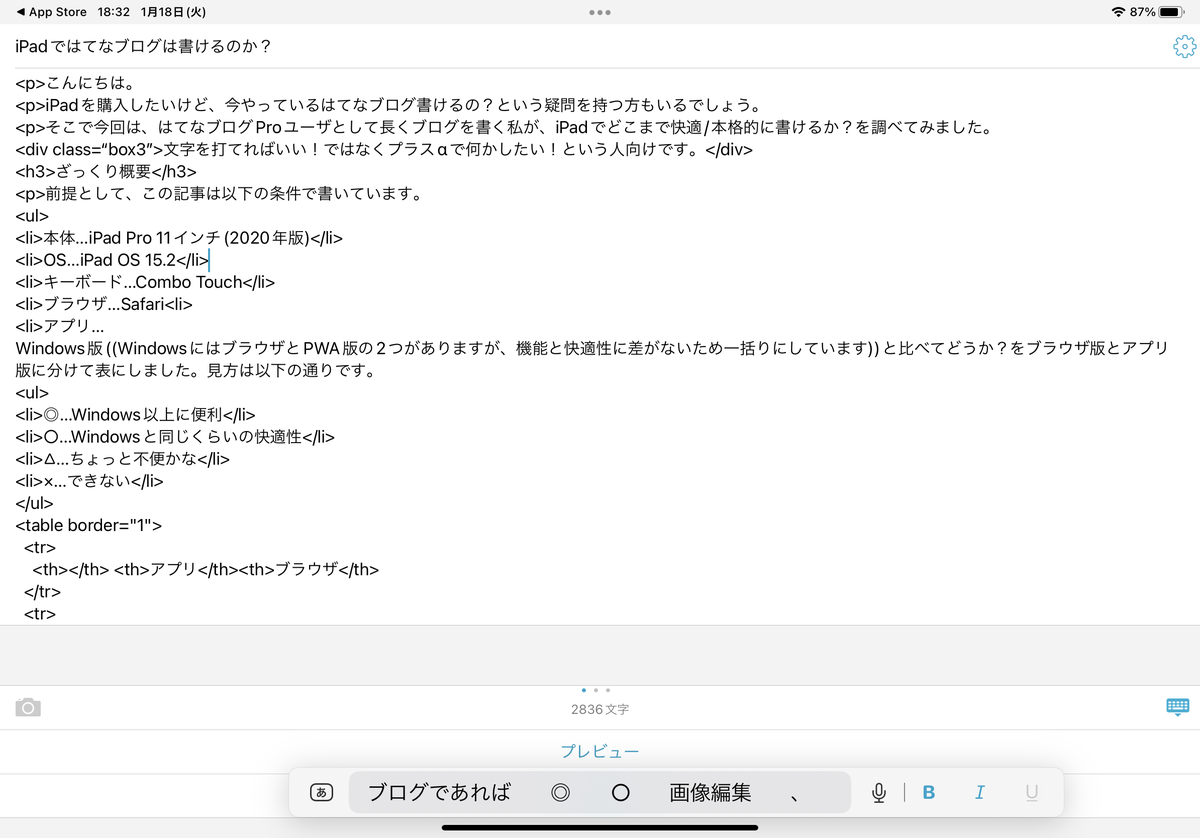Open the settings gear icon
The image size is (1200, 838).
pos(1183,47)
